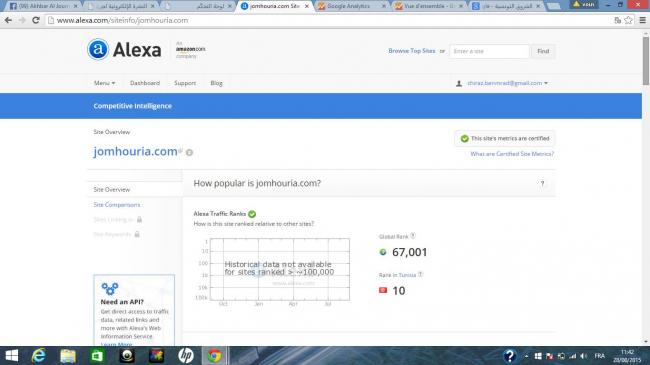Click the page vertical scrollbar thumb
This screenshot has height=365, width=650.
point(645,61)
